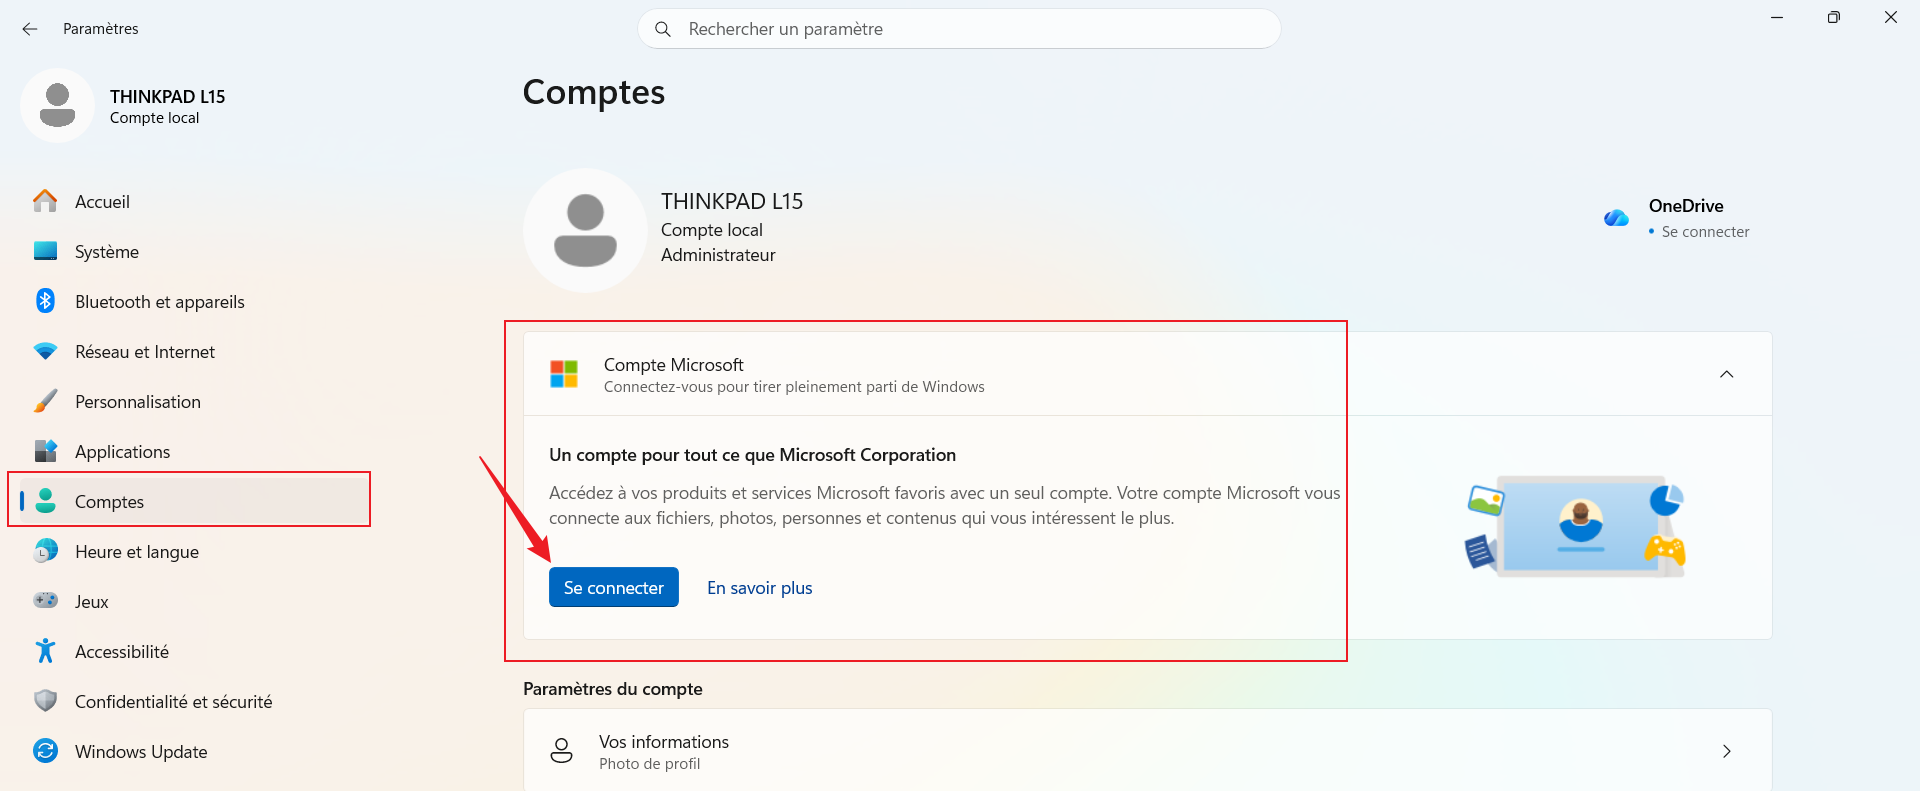Click the Jeux gamepad icon
The image size is (1920, 791).
coord(45,600)
